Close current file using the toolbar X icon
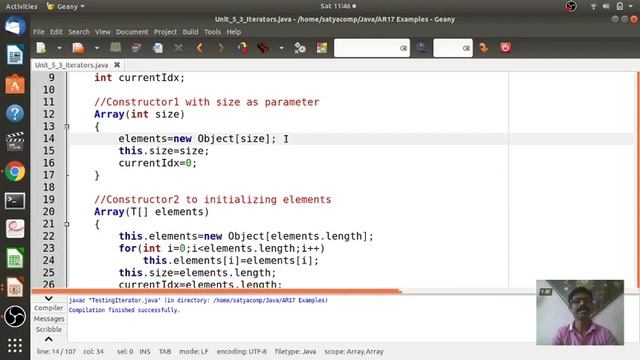640x360 pixels. (x=178, y=48)
